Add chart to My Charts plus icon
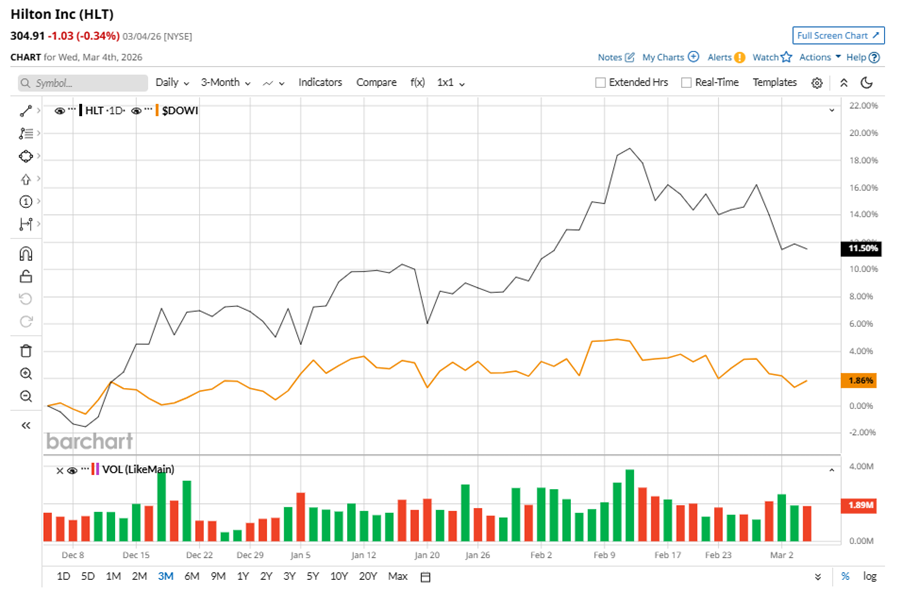902x594 pixels. 694,57
